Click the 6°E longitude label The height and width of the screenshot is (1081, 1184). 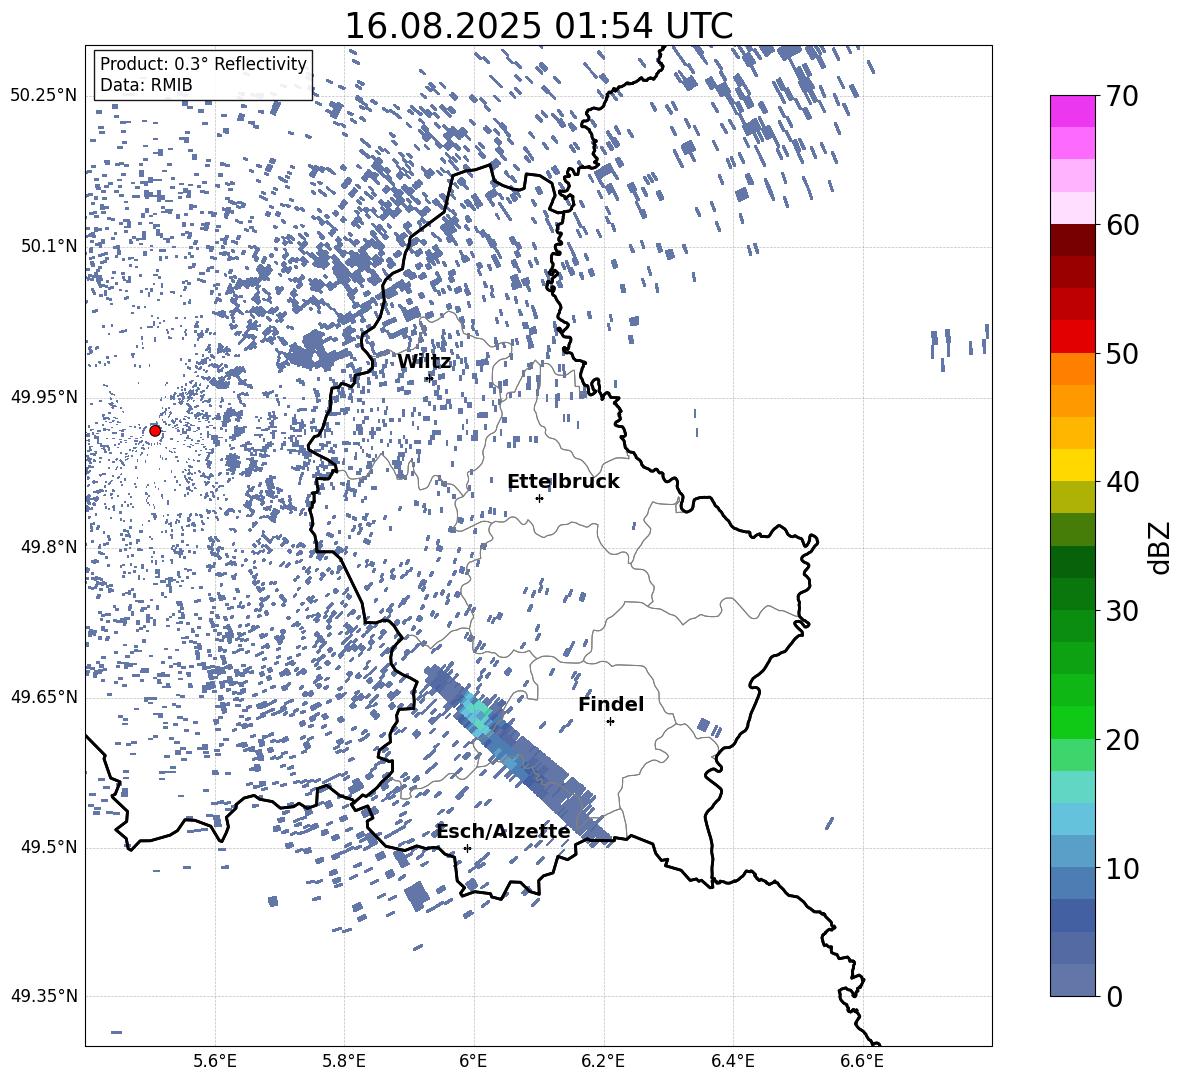473,1061
